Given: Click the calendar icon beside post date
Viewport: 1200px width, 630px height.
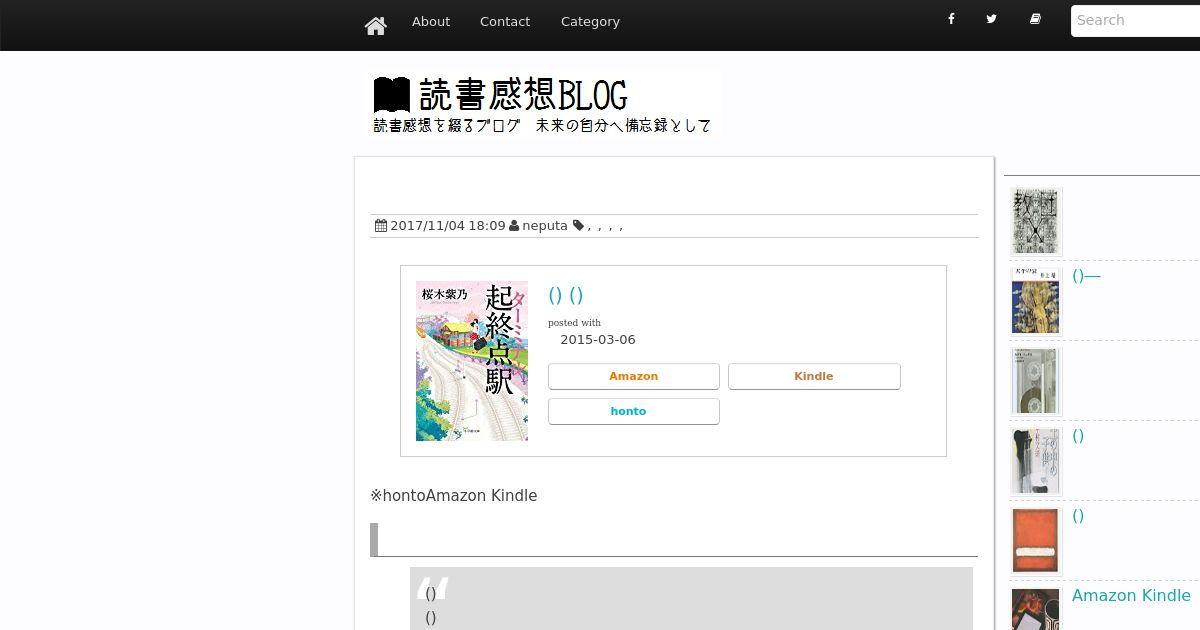Looking at the screenshot, I should pos(381,226).
